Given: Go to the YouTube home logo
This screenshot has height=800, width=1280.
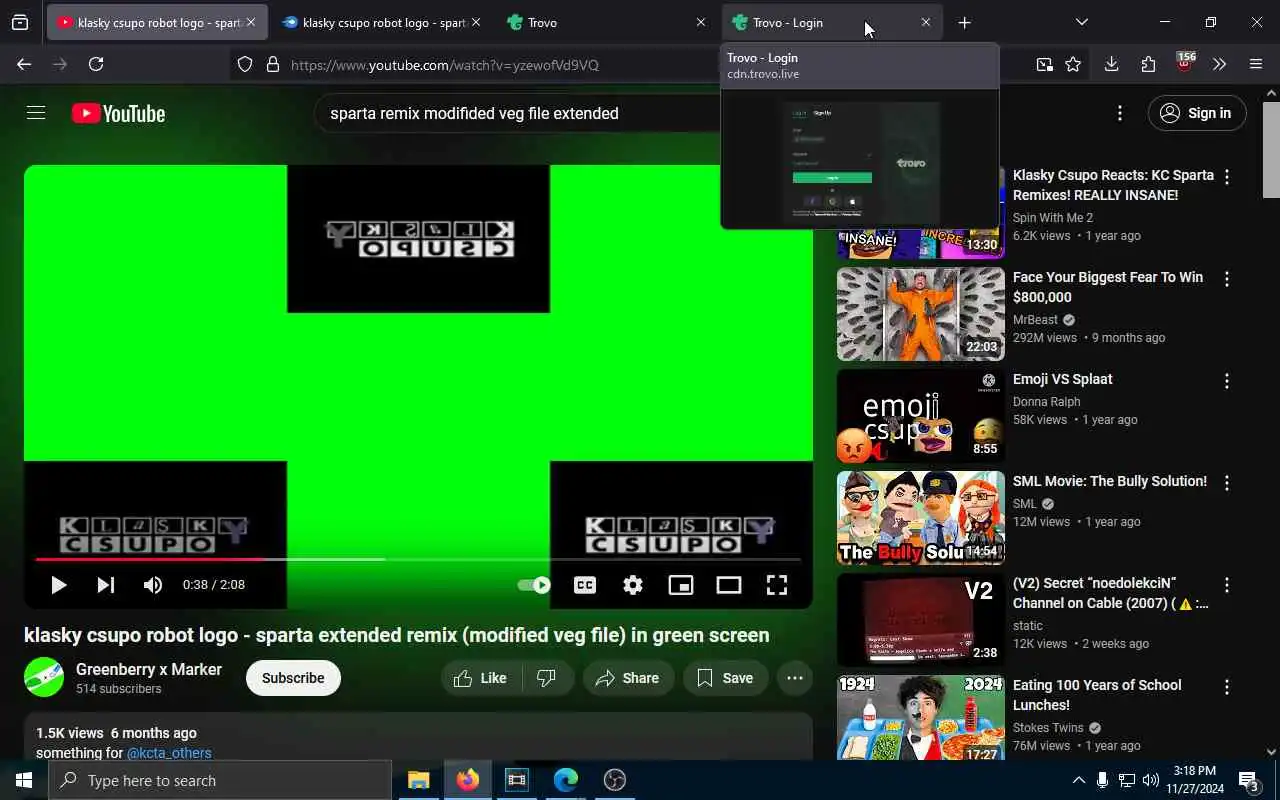Looking at the screenshot, I should (118, 114).
